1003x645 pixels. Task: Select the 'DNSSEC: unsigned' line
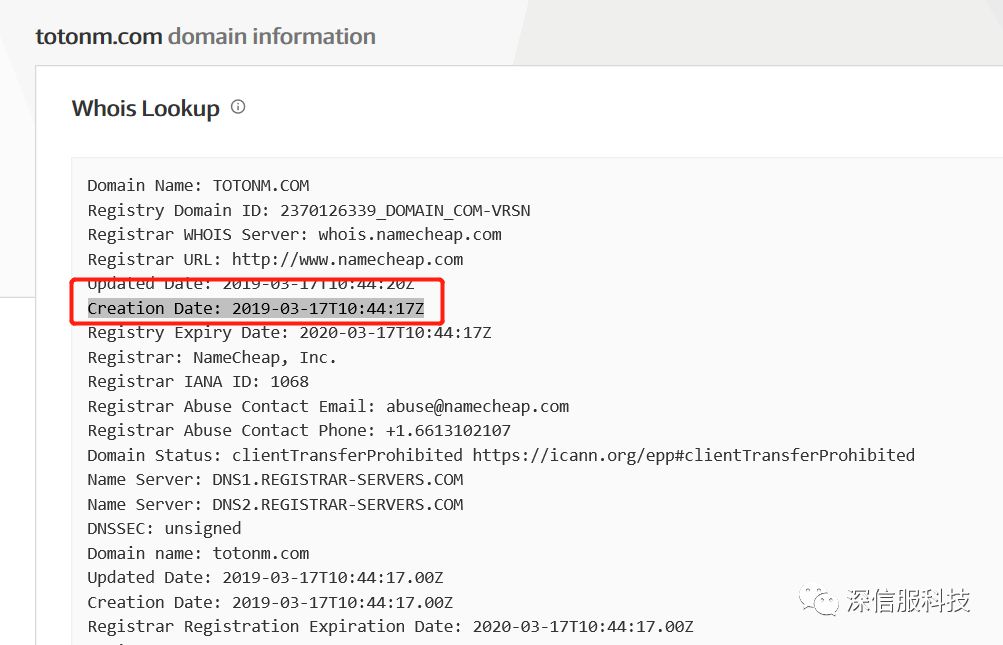tap(164, 529)
